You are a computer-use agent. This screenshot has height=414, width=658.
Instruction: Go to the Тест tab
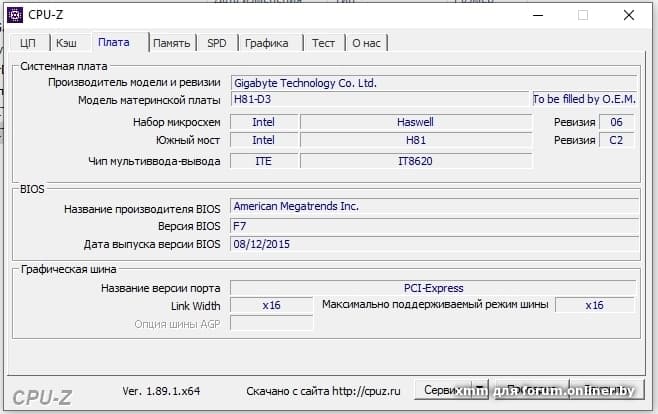(323, 43)
